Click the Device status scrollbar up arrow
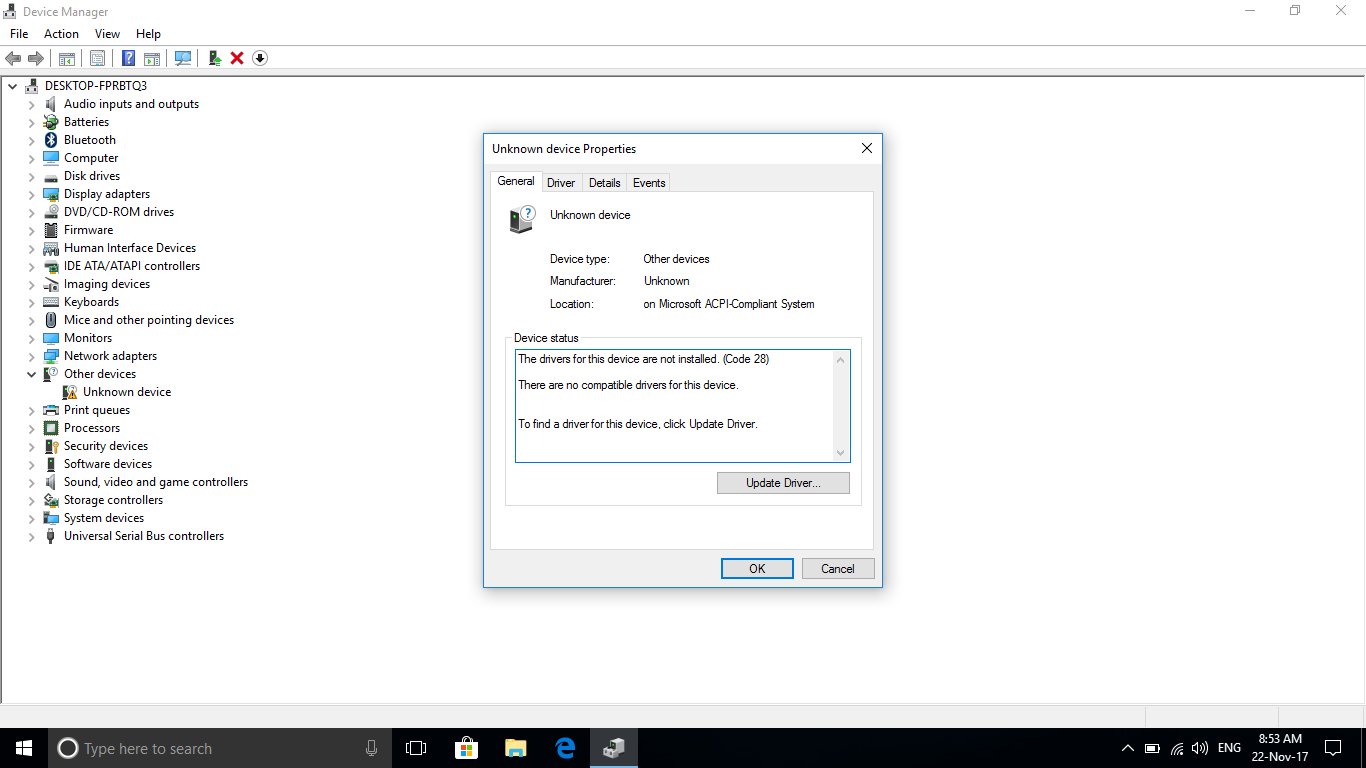Viewport: 1366px width, 768px height. pos(840,360)
